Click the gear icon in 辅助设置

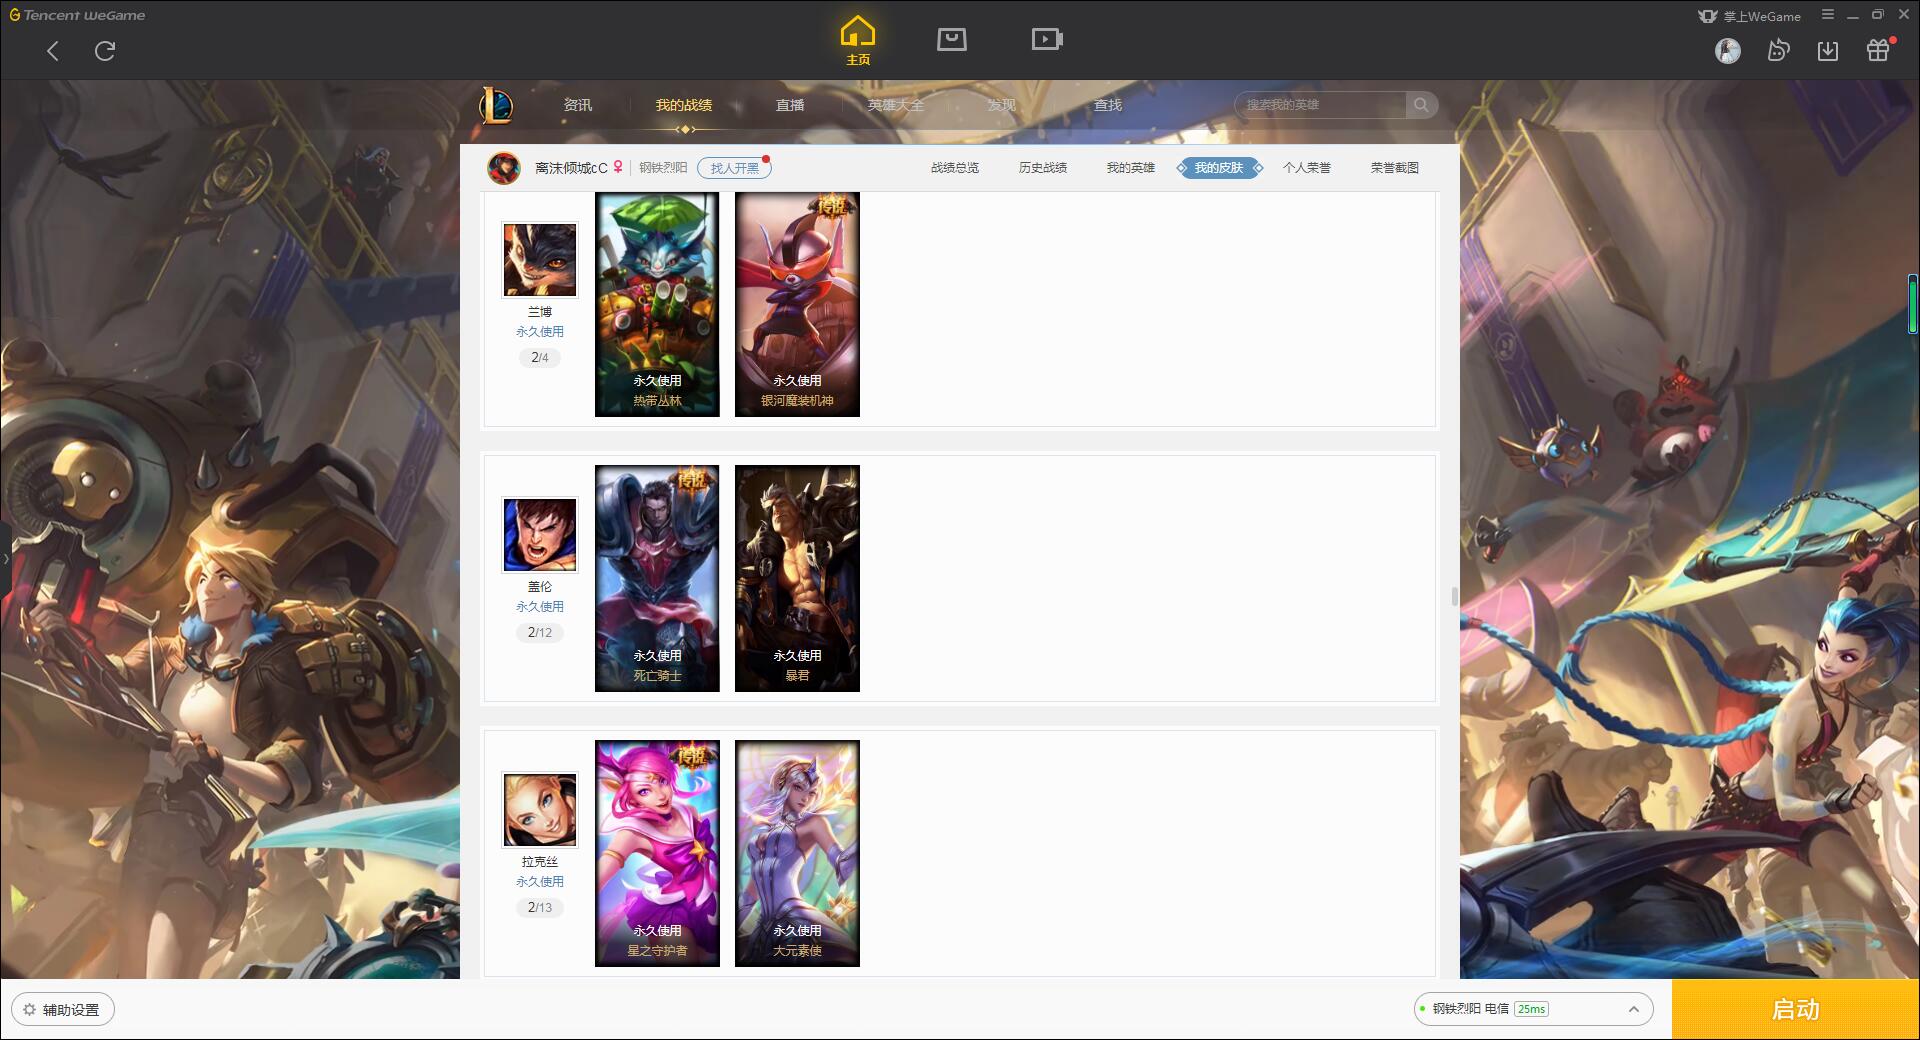click(x=29, y=1009)
